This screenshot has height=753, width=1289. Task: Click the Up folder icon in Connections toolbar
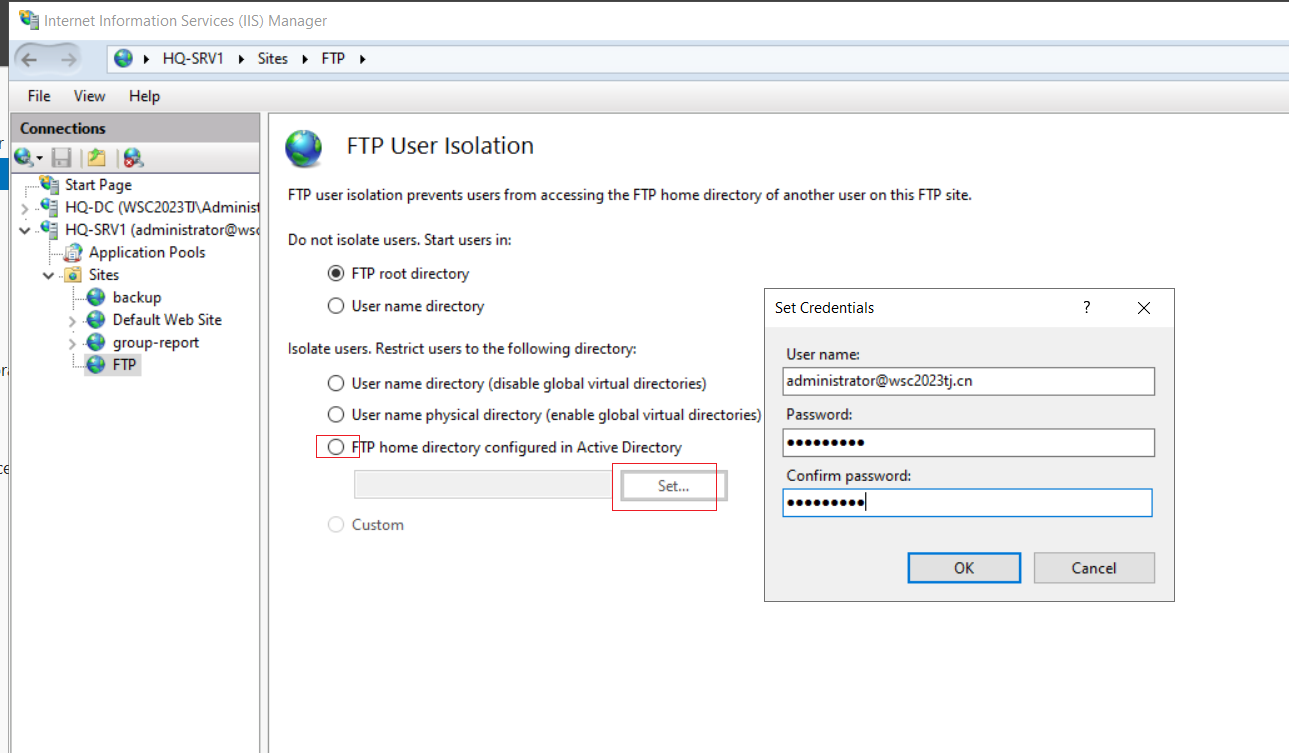coord(96,157)
